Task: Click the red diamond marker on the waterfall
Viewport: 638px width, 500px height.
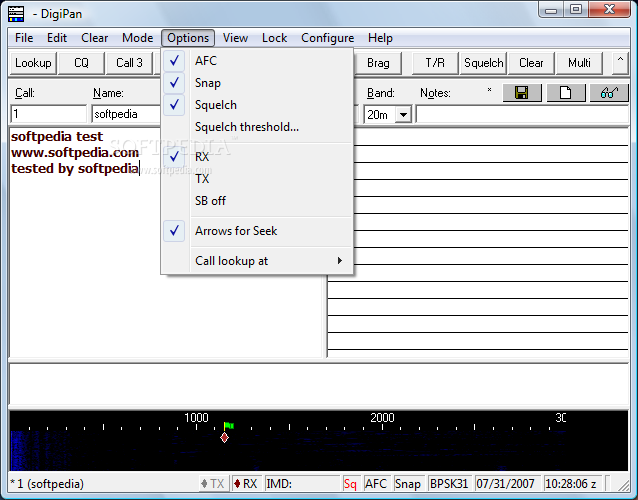Action: [225, 438]
